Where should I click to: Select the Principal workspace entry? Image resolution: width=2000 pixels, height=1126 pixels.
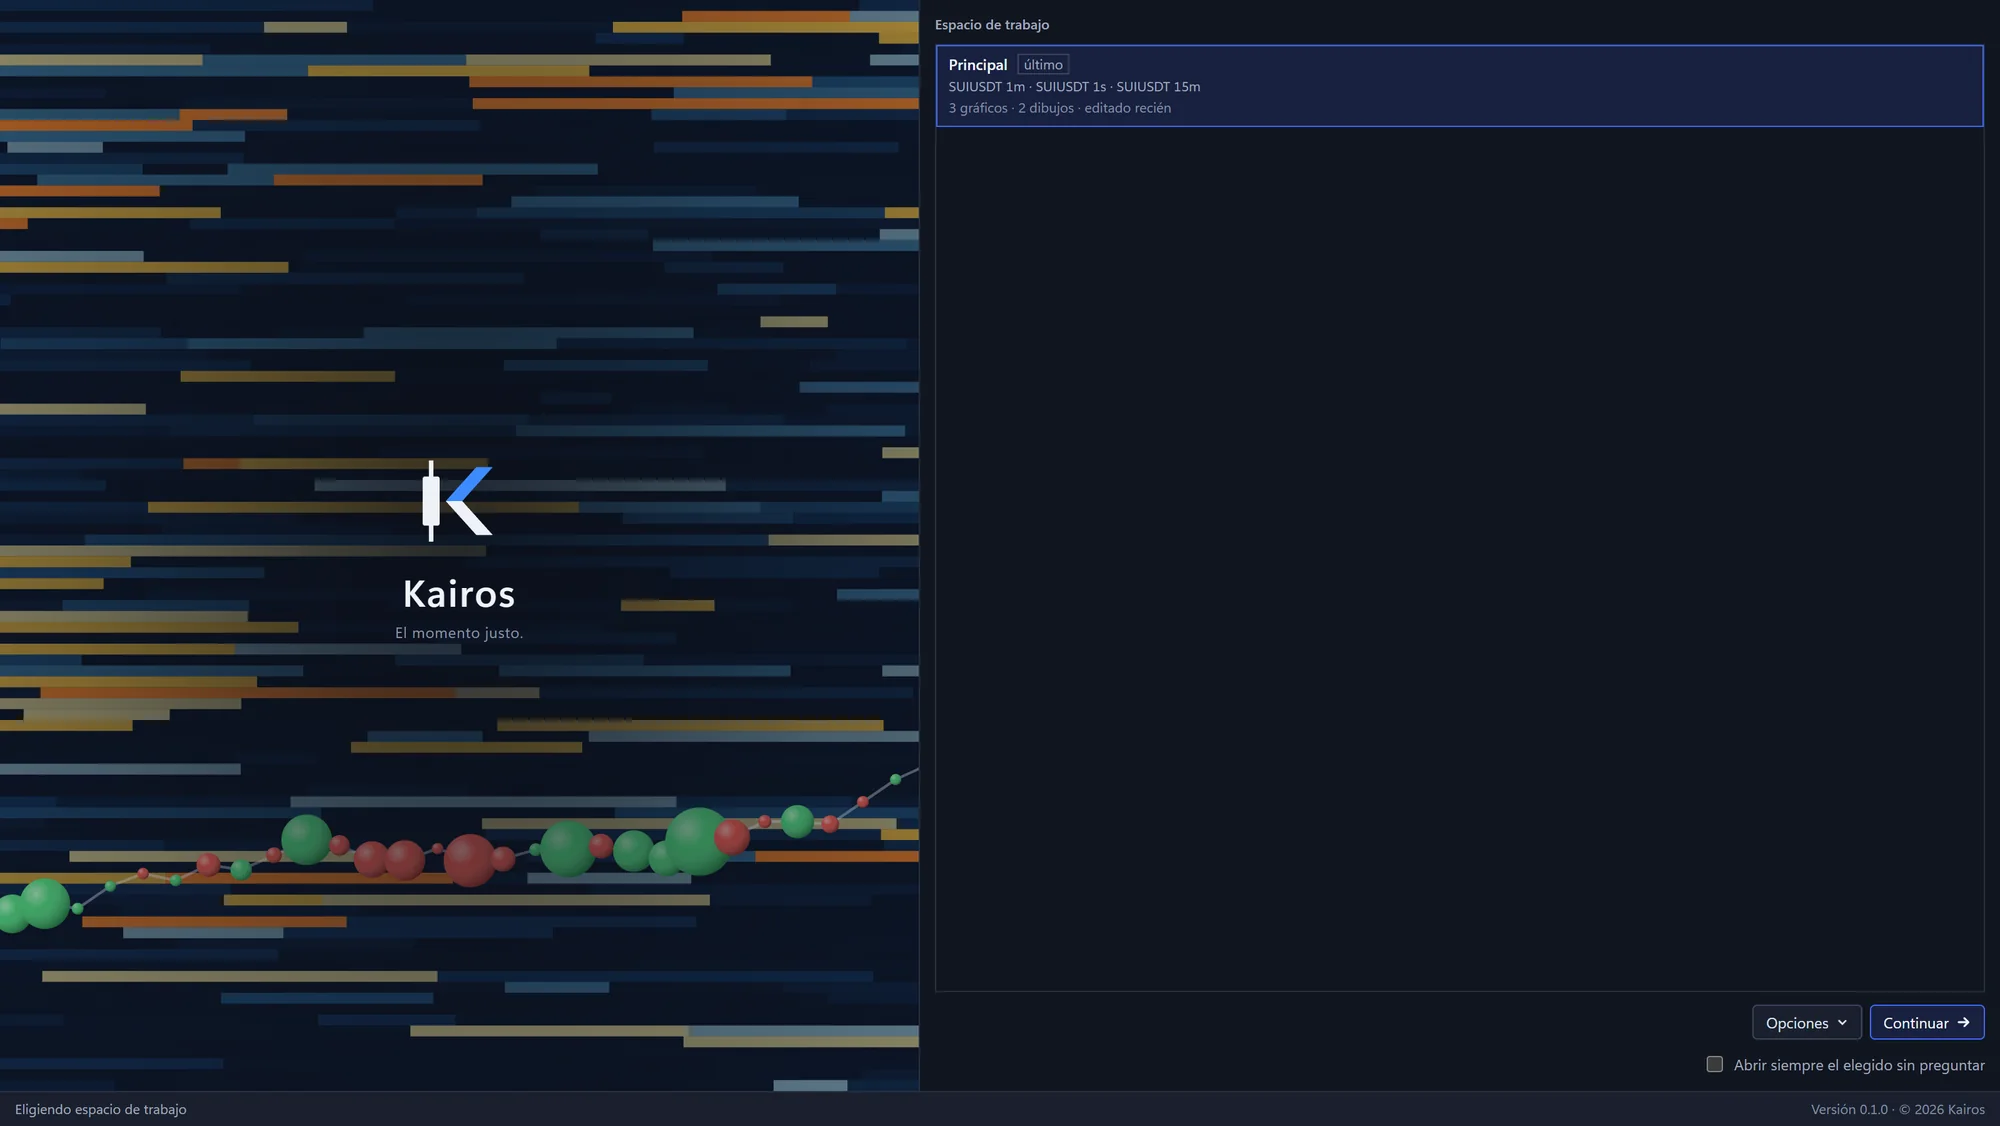tap(1459, 86)
